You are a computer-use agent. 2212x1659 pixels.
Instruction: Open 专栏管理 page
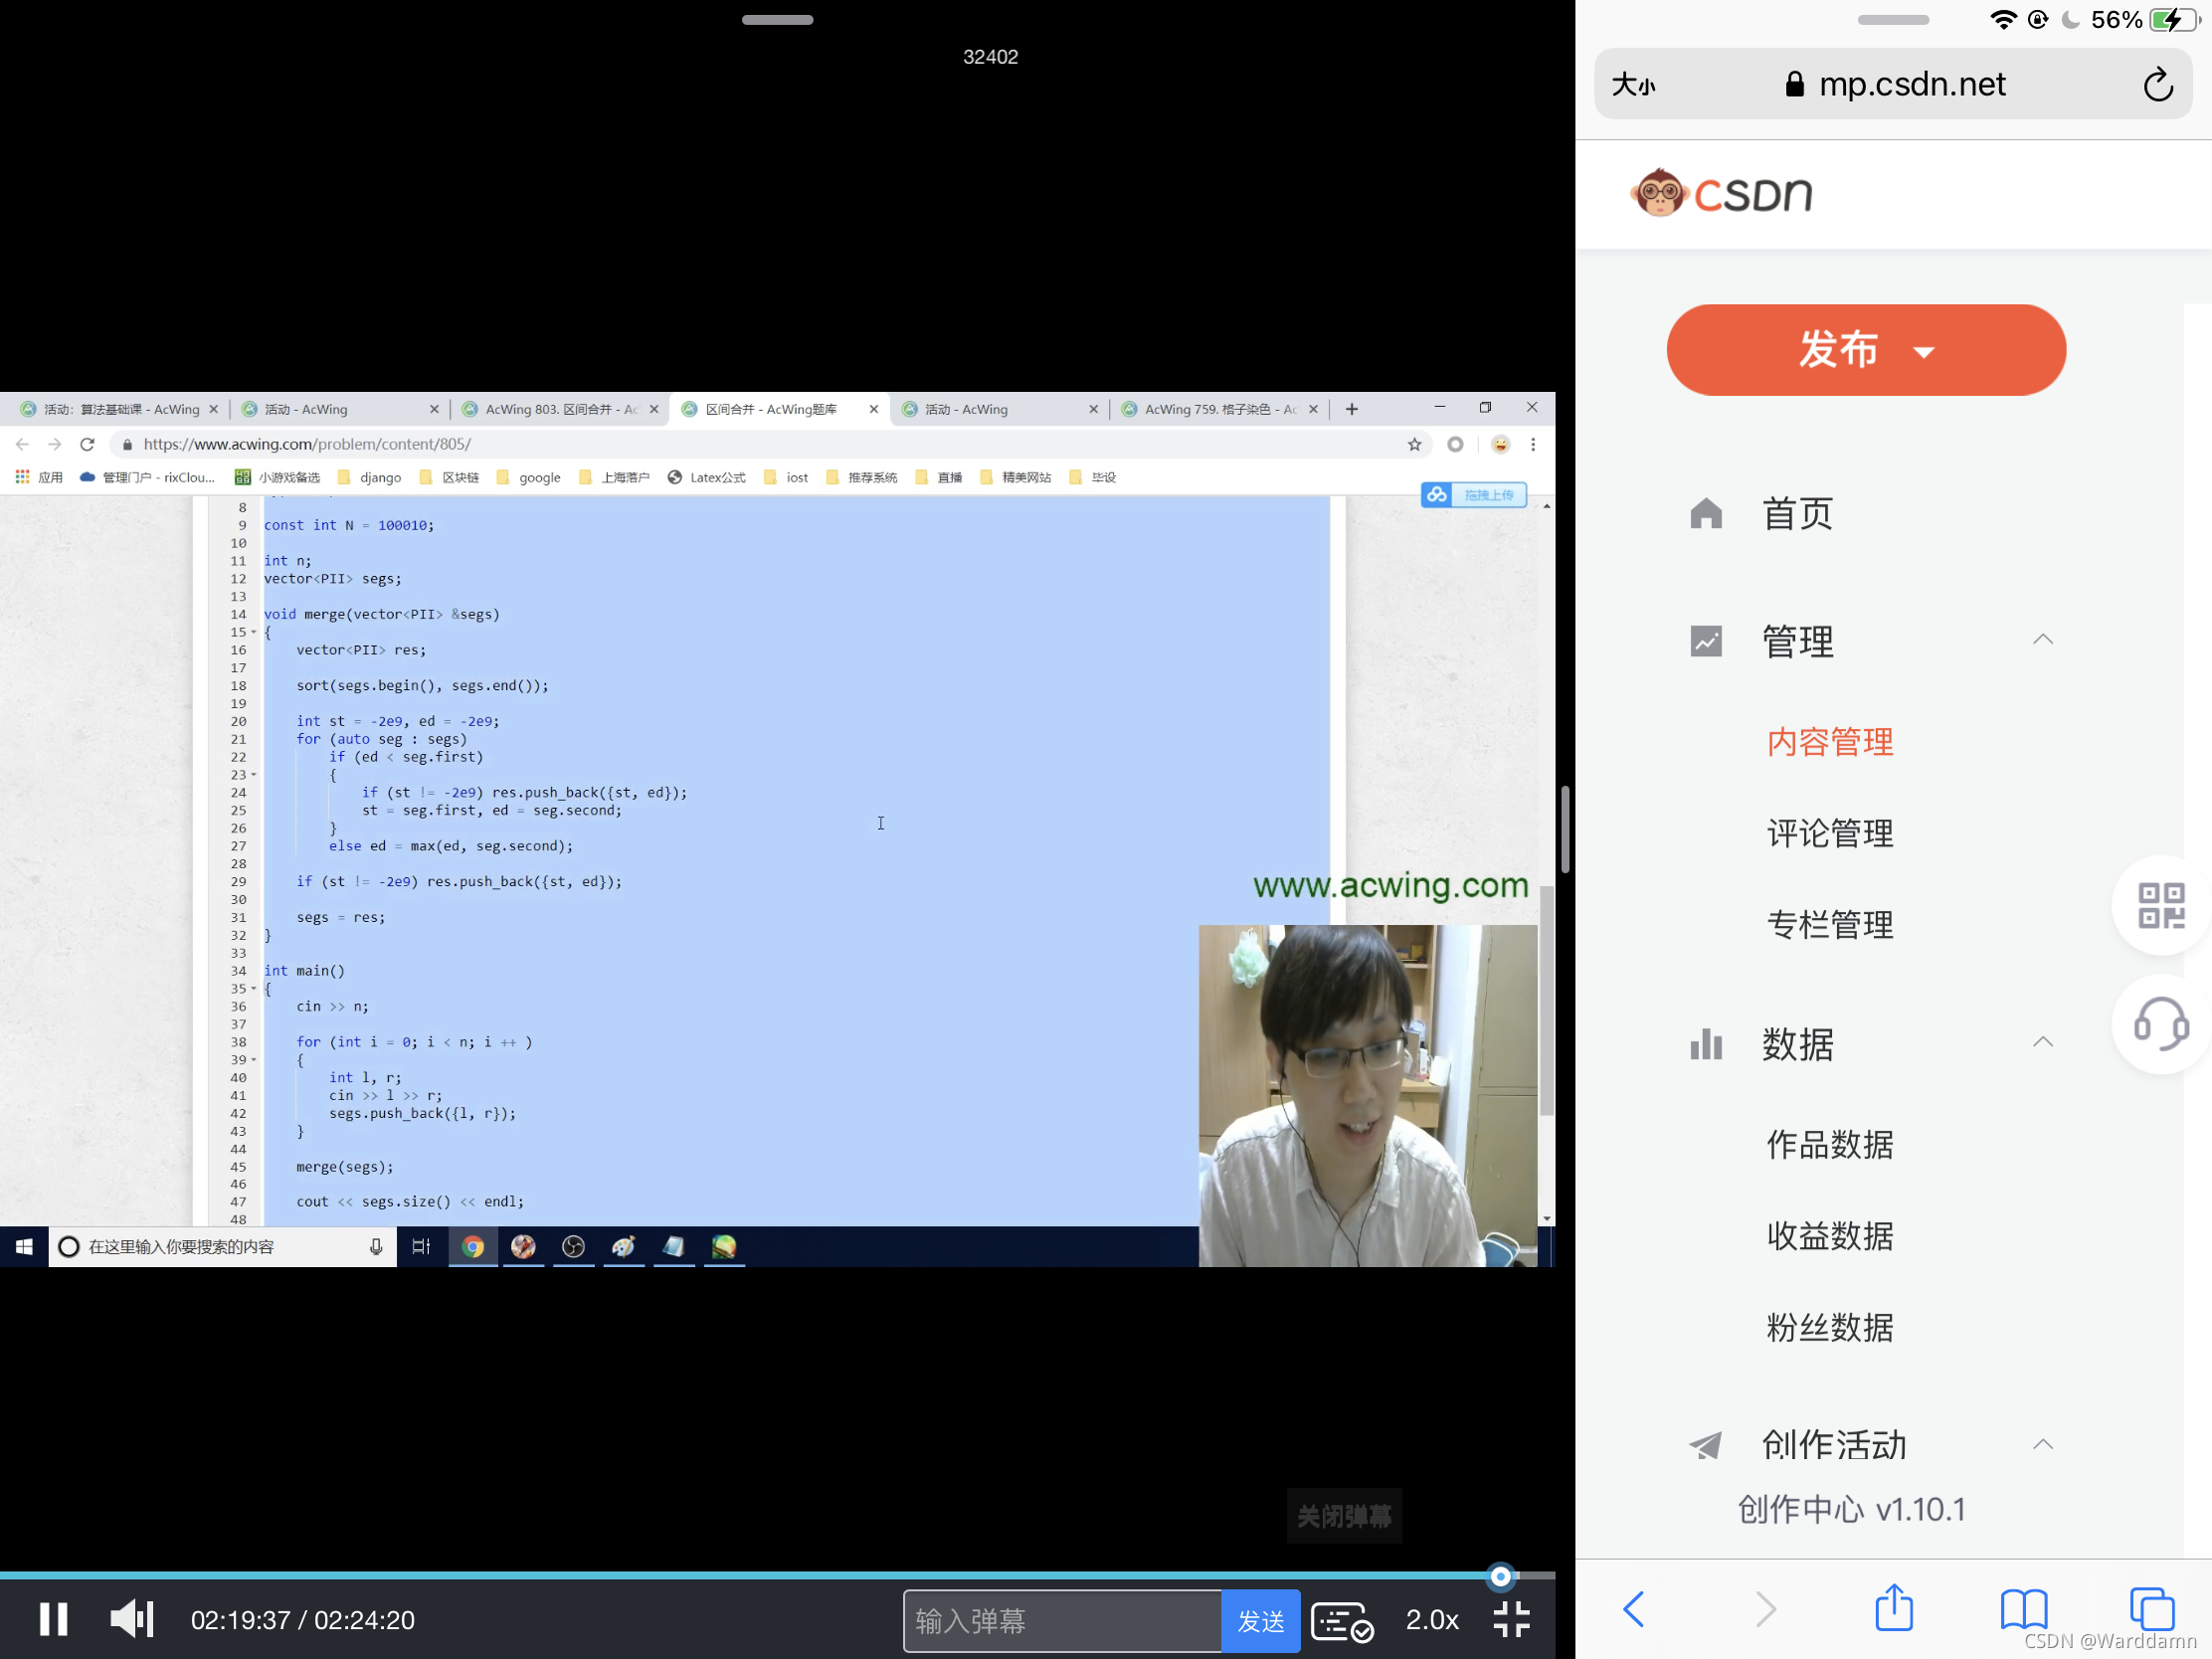coord(1829,924)
